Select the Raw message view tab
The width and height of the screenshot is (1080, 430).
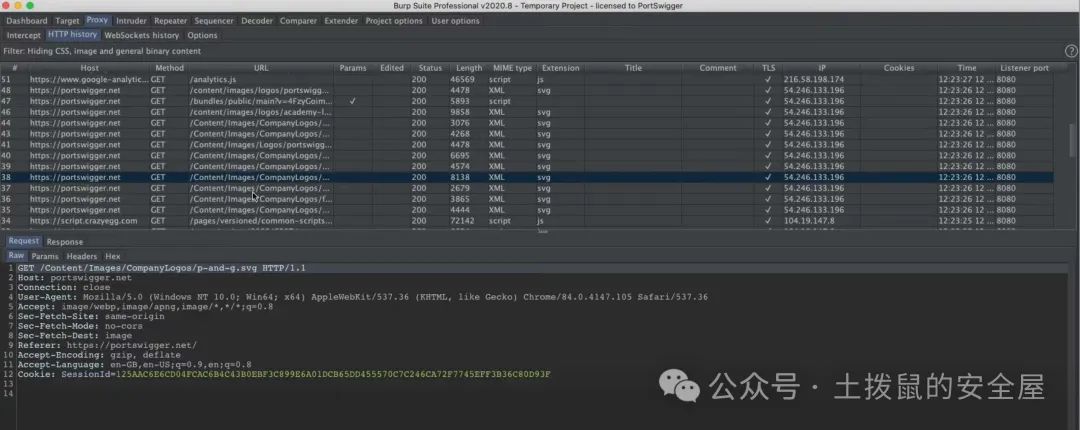tap(16, 256)
